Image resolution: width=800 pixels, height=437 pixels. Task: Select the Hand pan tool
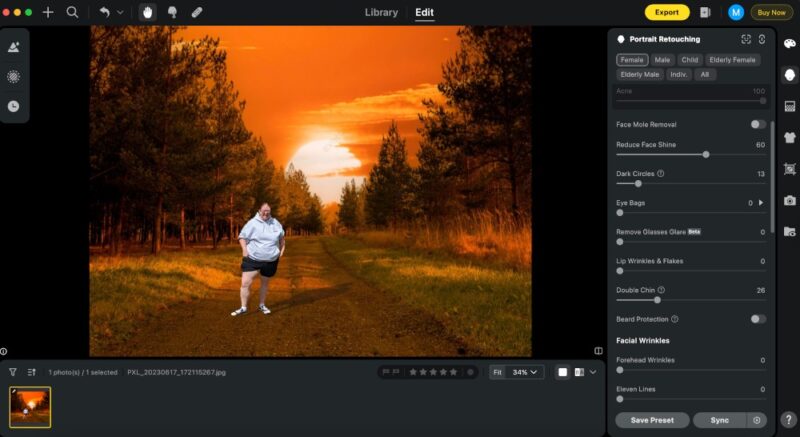(x=148, y=12)
